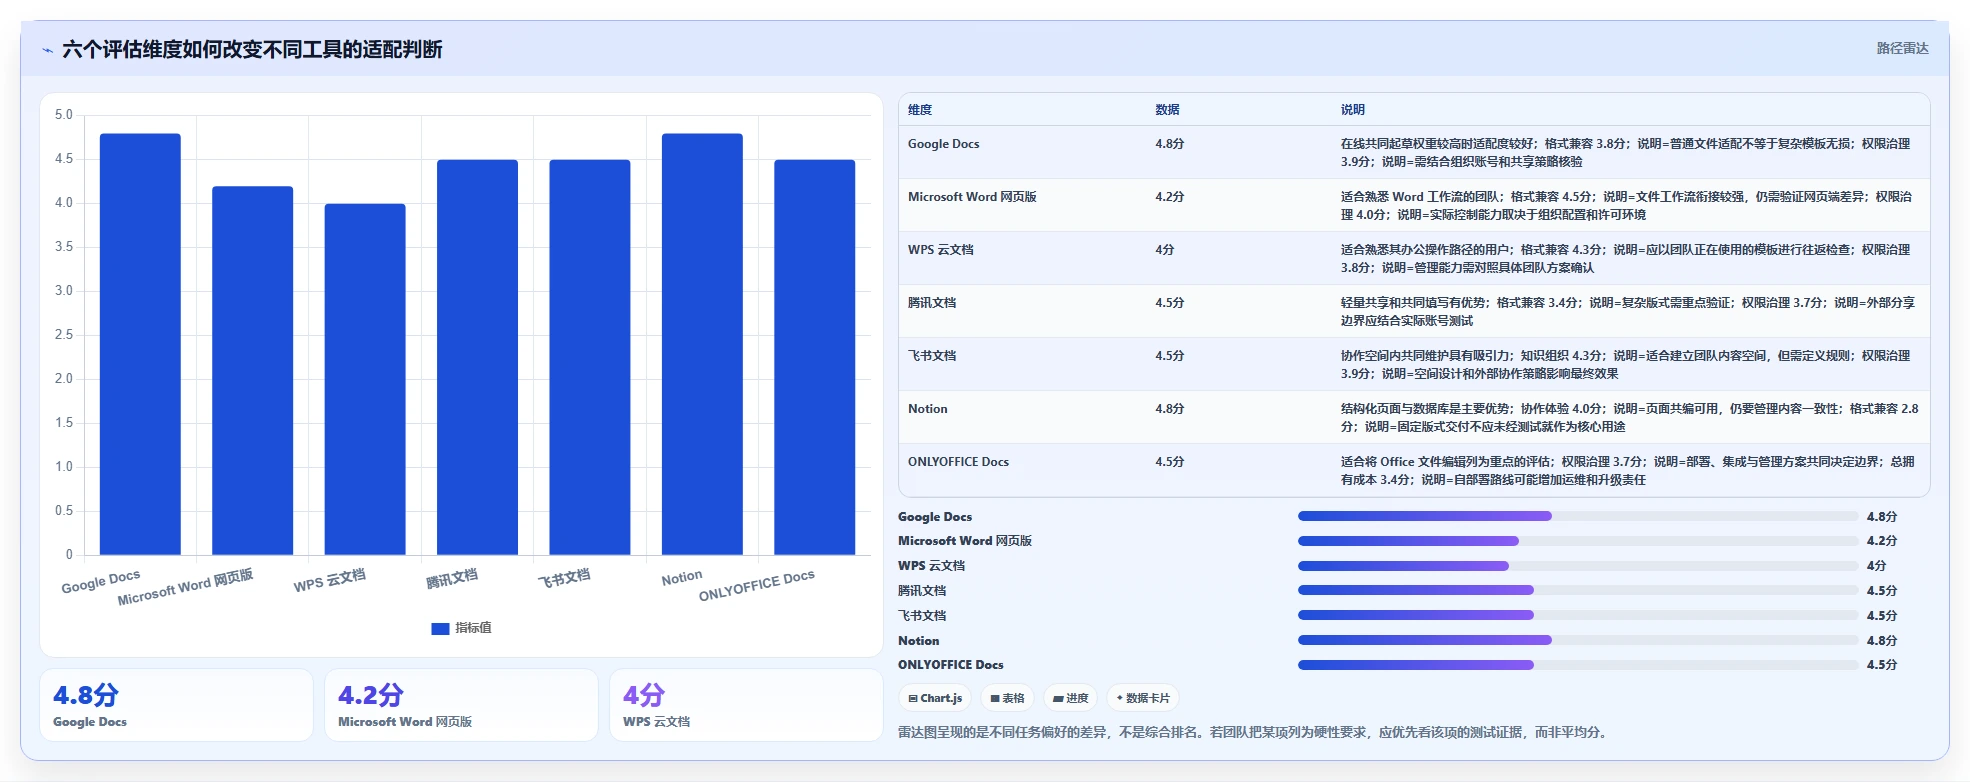Screen dimensions: 1970x782
Task: Click the 说明 column header
Action: tap(1353, 110)
